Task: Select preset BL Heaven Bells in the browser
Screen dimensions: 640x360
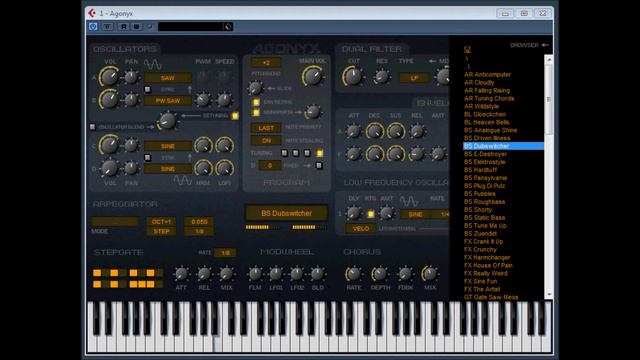Action: coord(487,122)
